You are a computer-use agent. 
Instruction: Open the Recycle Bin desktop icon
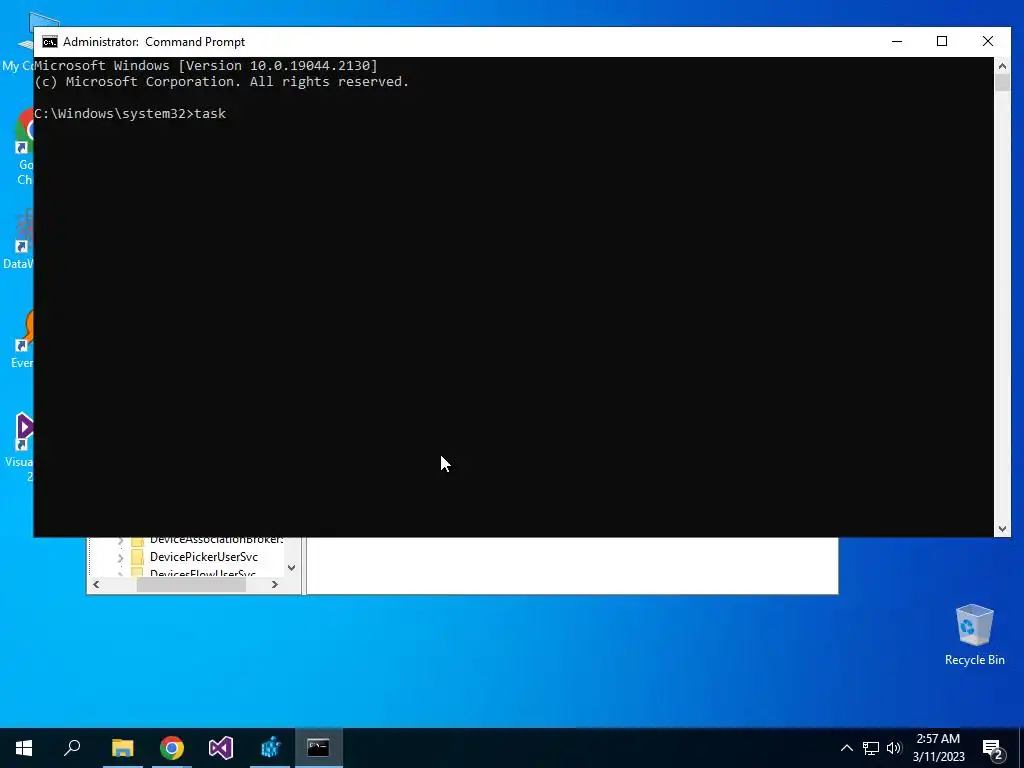coord(974,635)
